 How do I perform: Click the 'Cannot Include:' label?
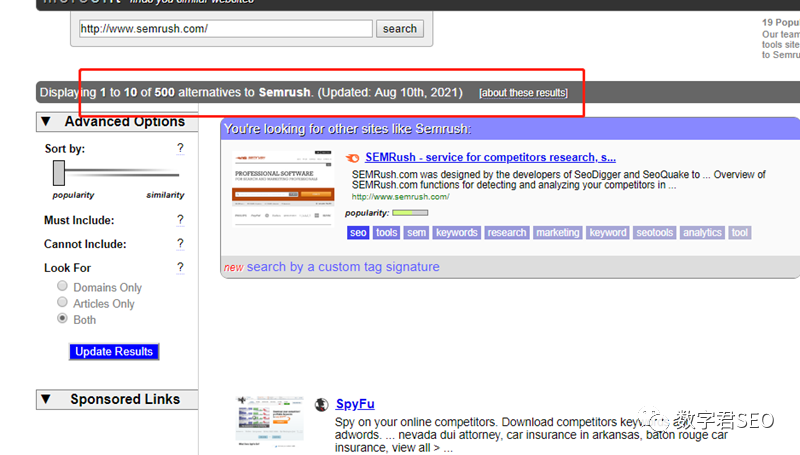85,244
